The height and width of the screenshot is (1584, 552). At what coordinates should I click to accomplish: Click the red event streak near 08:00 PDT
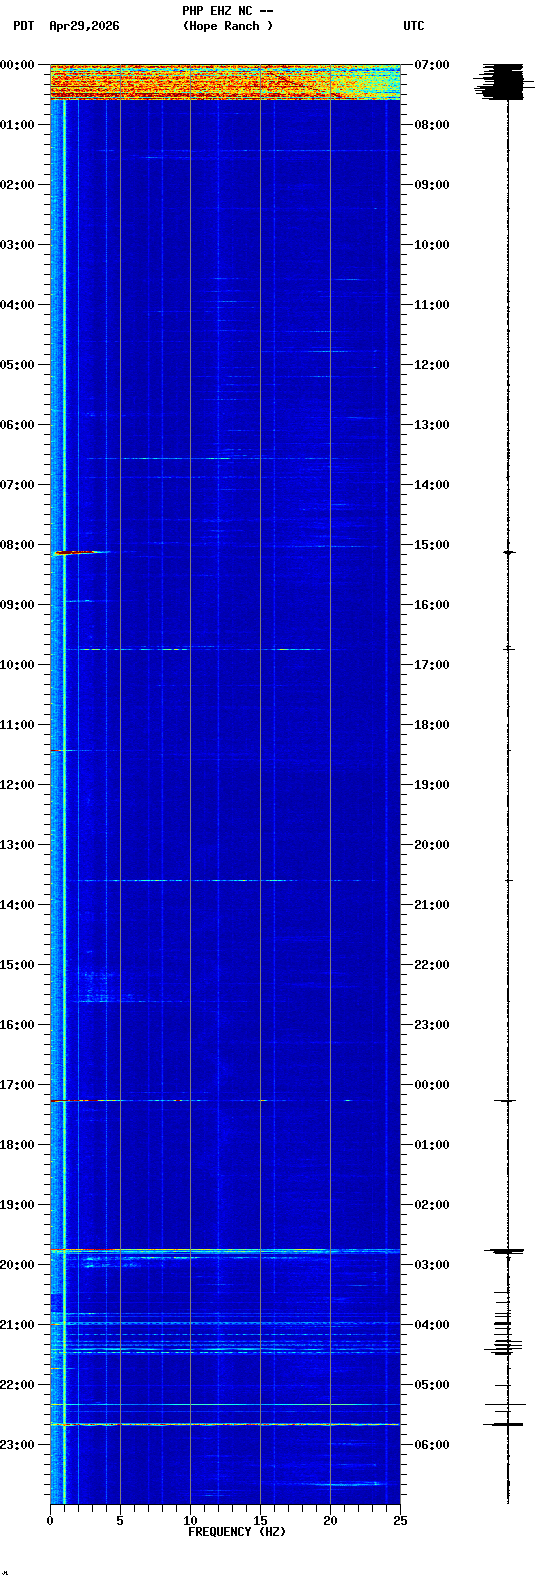coord(78,552)
